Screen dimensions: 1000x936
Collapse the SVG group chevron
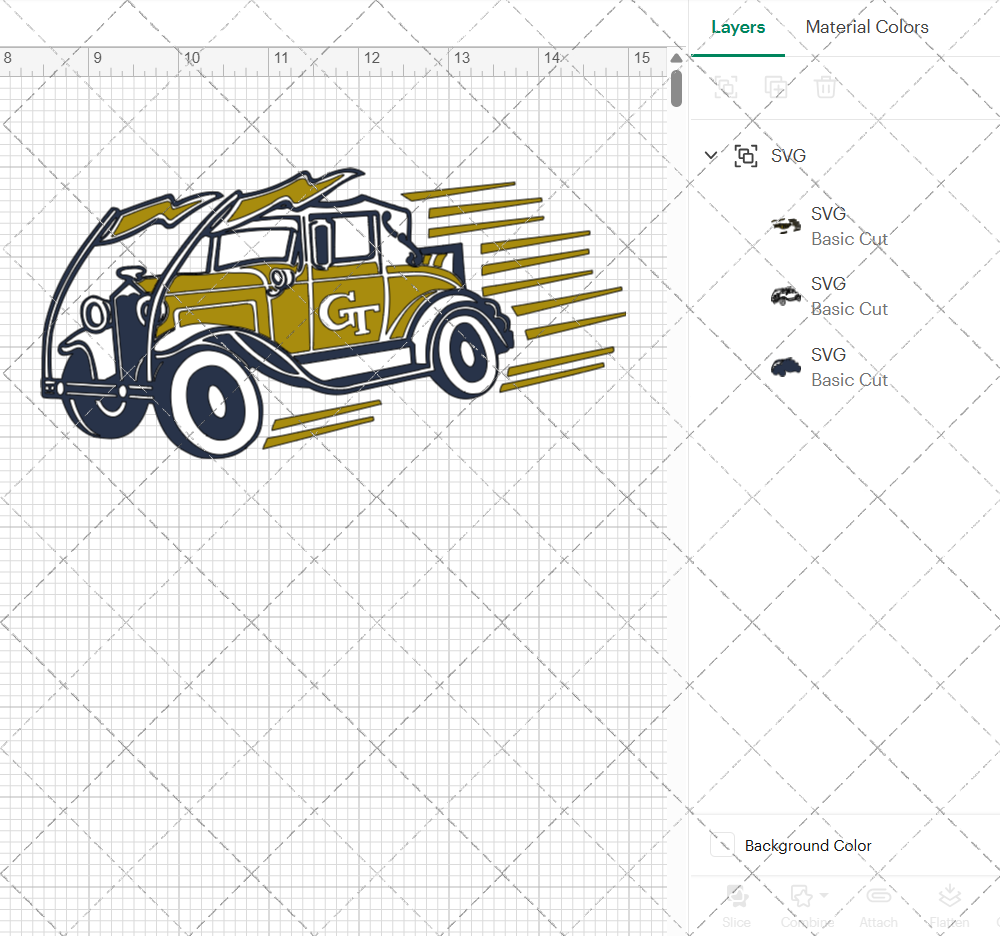click(x=710, y=155)
